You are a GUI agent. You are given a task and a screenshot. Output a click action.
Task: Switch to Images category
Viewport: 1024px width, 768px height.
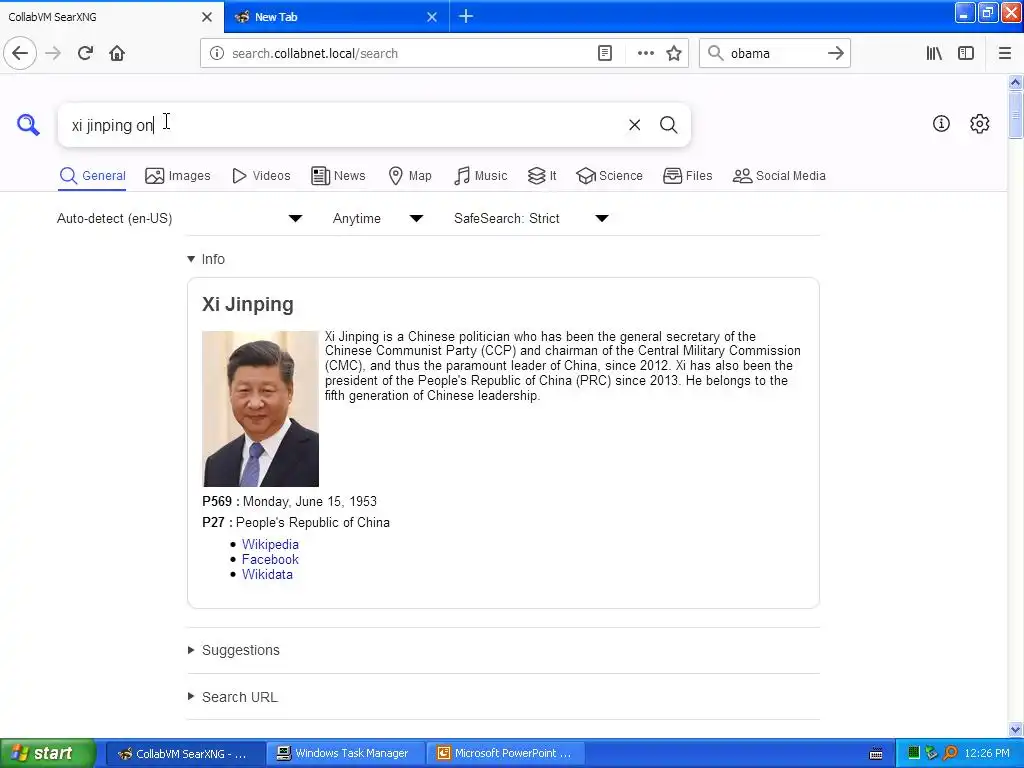click(178, 176)
